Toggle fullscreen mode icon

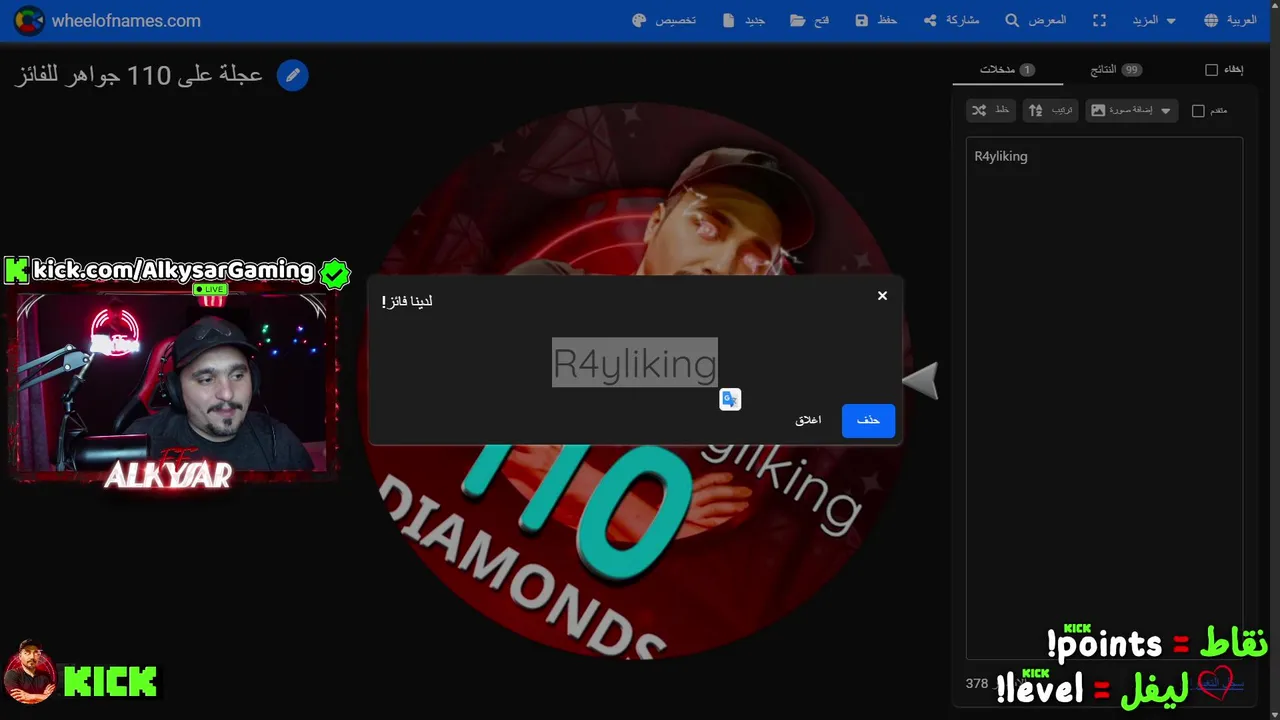pos(1099,20)
